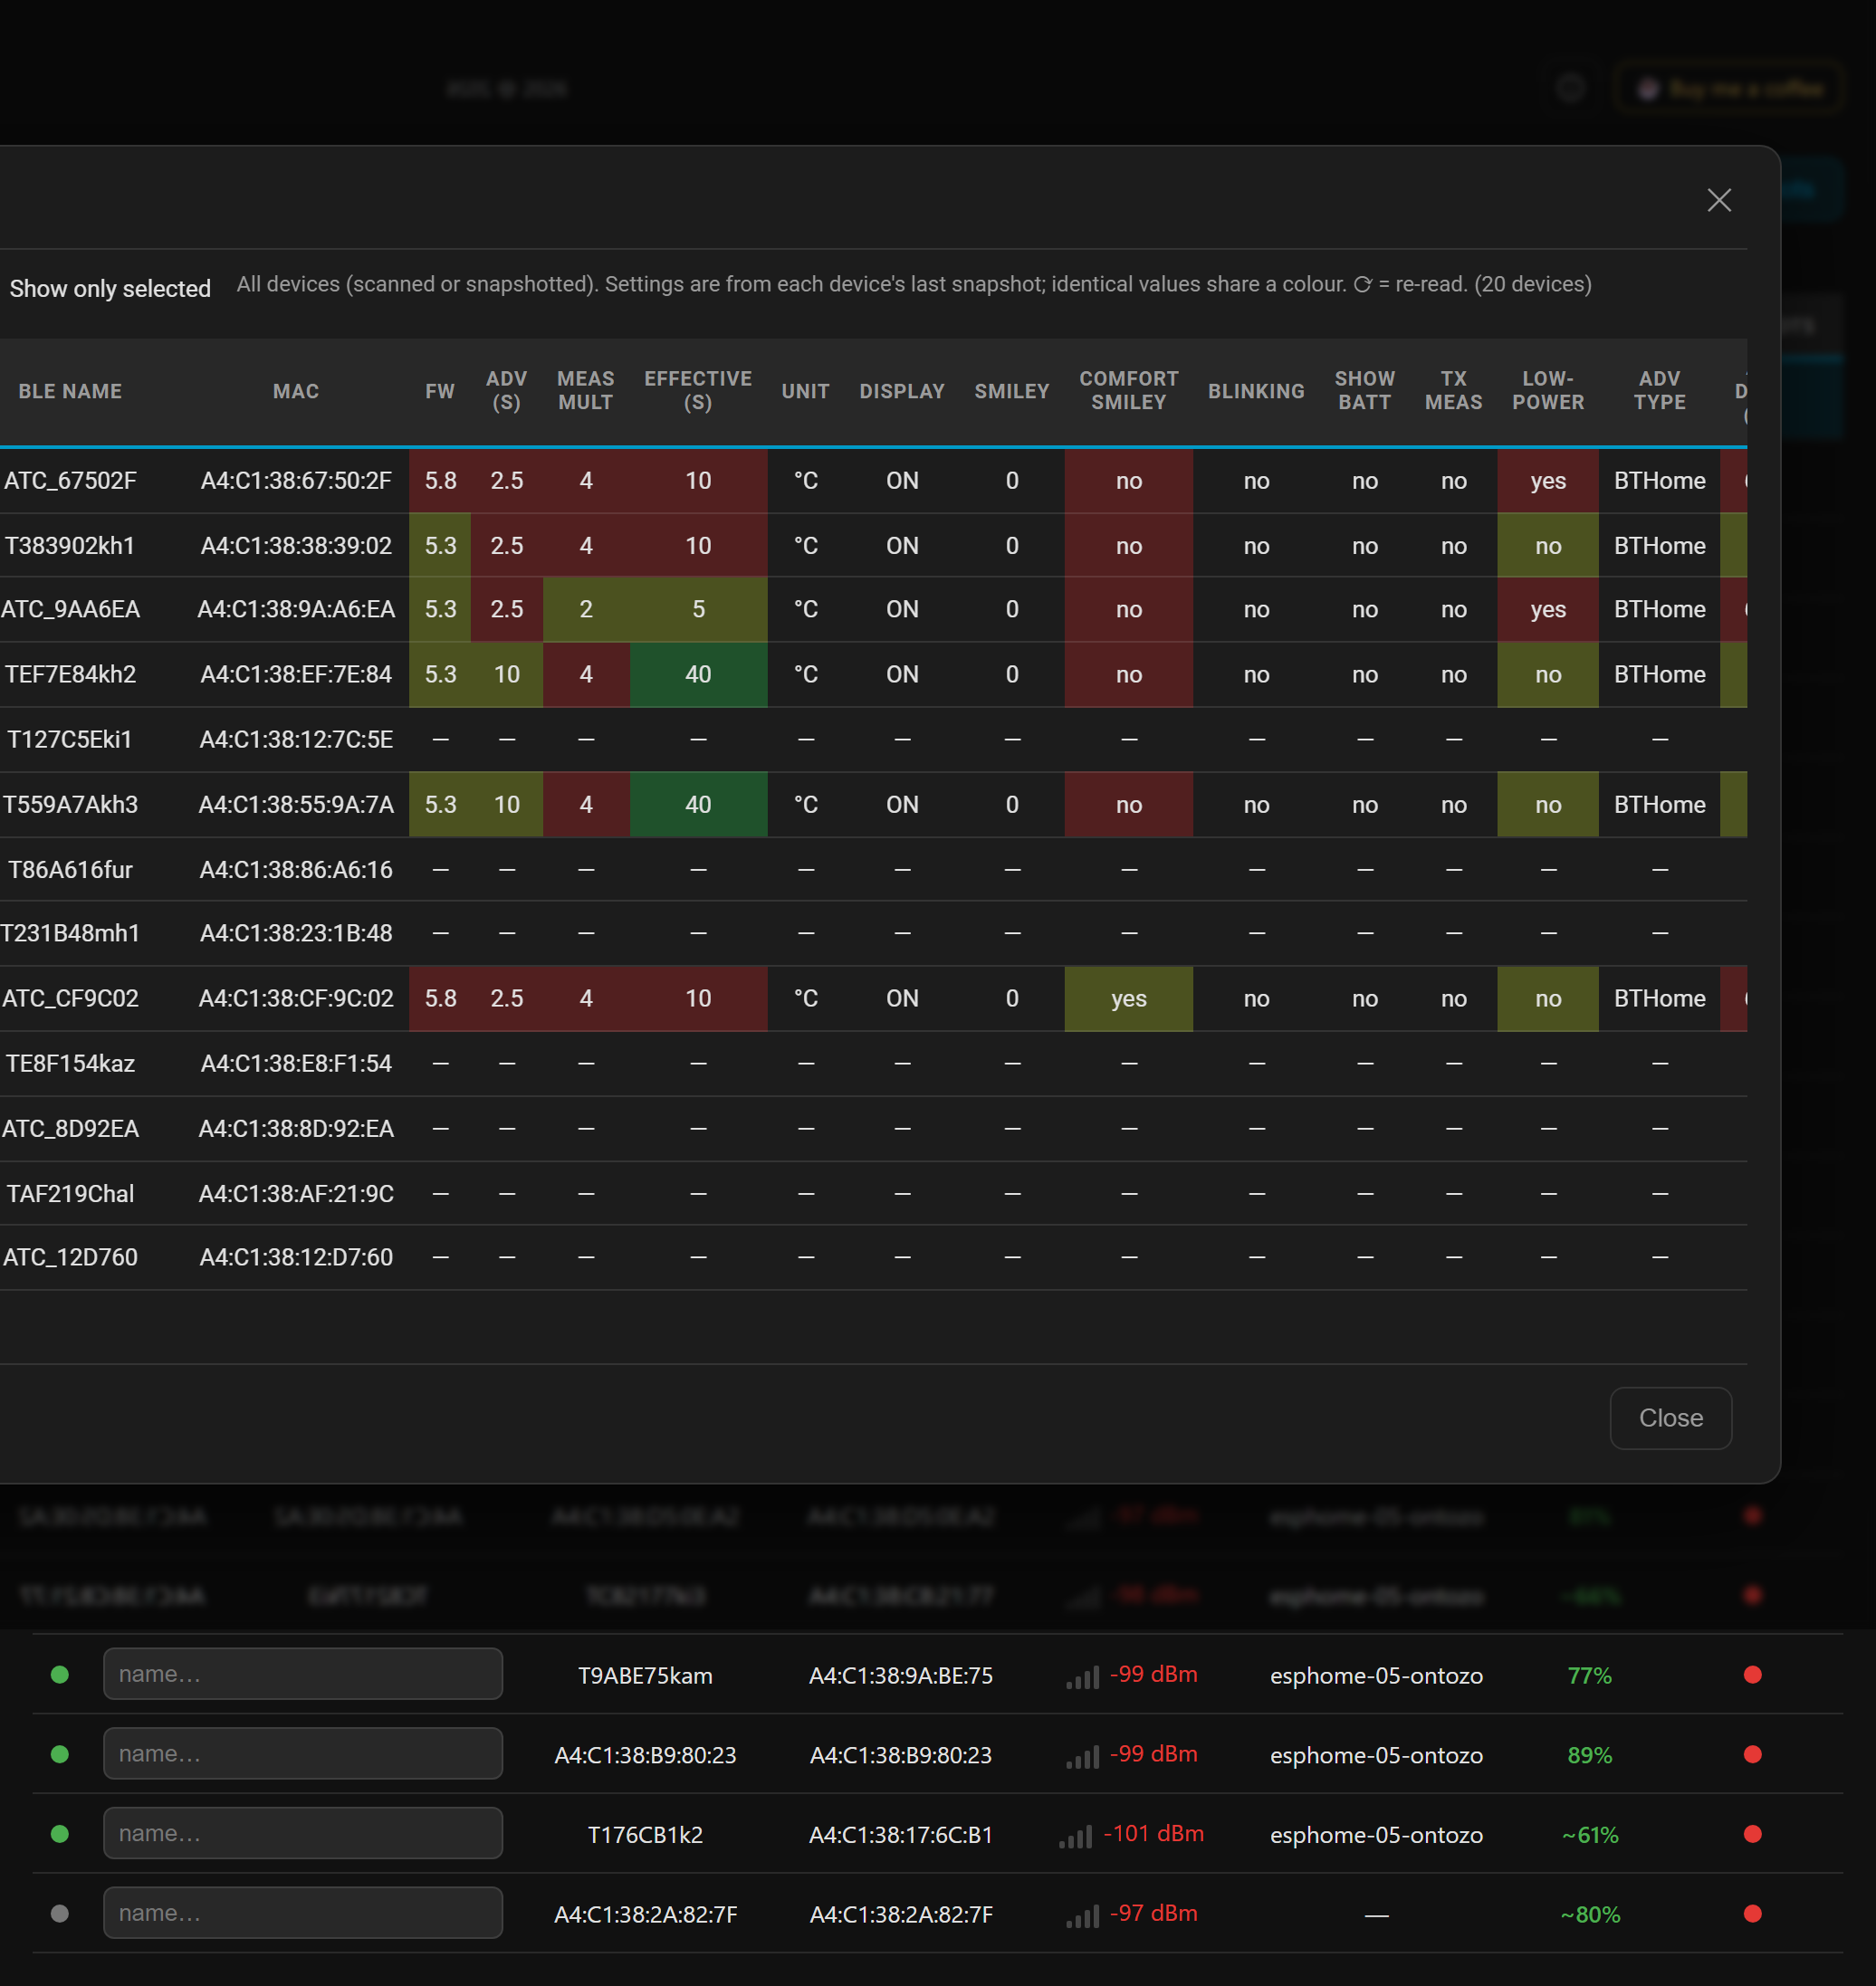Click the MEAS MULT column header

(586, 391)
